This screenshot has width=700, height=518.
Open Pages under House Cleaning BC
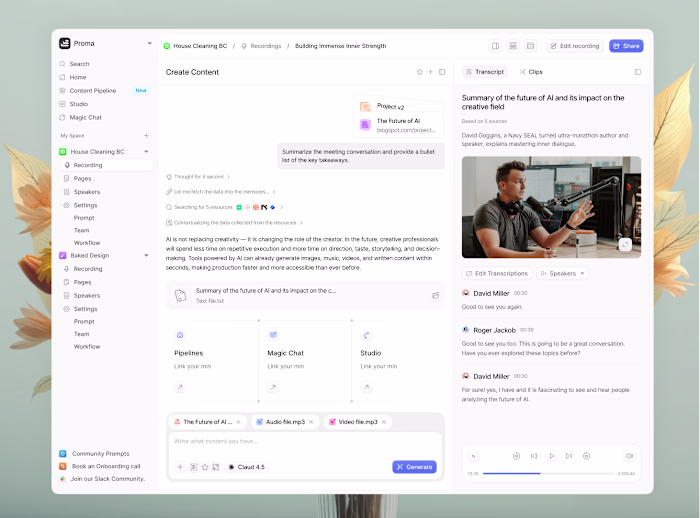click(78, 179)
